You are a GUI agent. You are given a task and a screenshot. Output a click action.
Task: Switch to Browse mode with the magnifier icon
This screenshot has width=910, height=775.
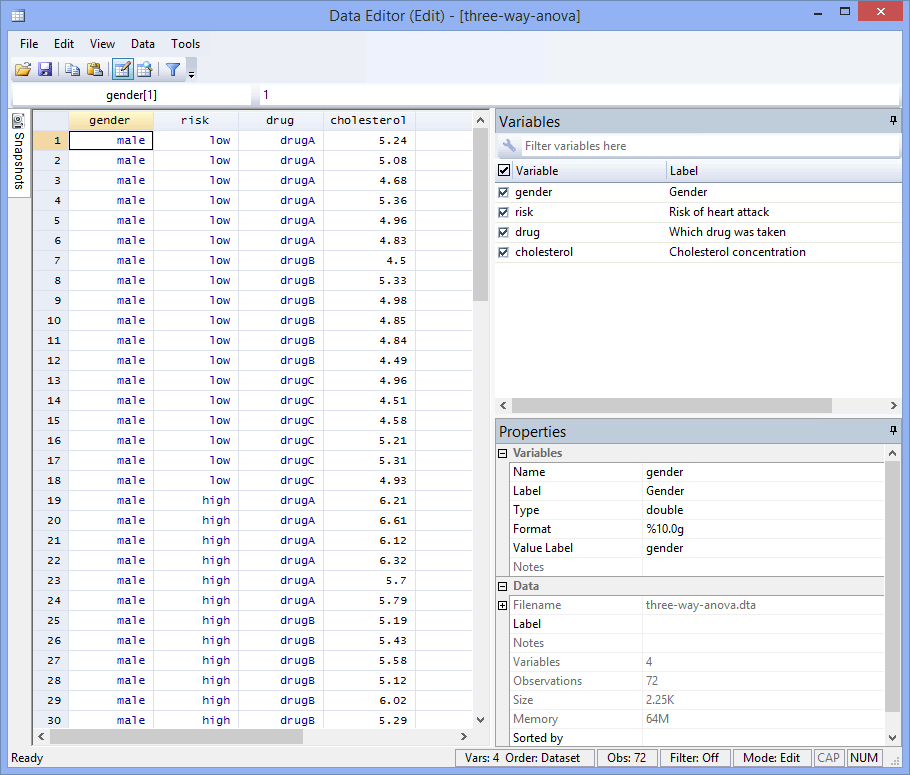144,69
